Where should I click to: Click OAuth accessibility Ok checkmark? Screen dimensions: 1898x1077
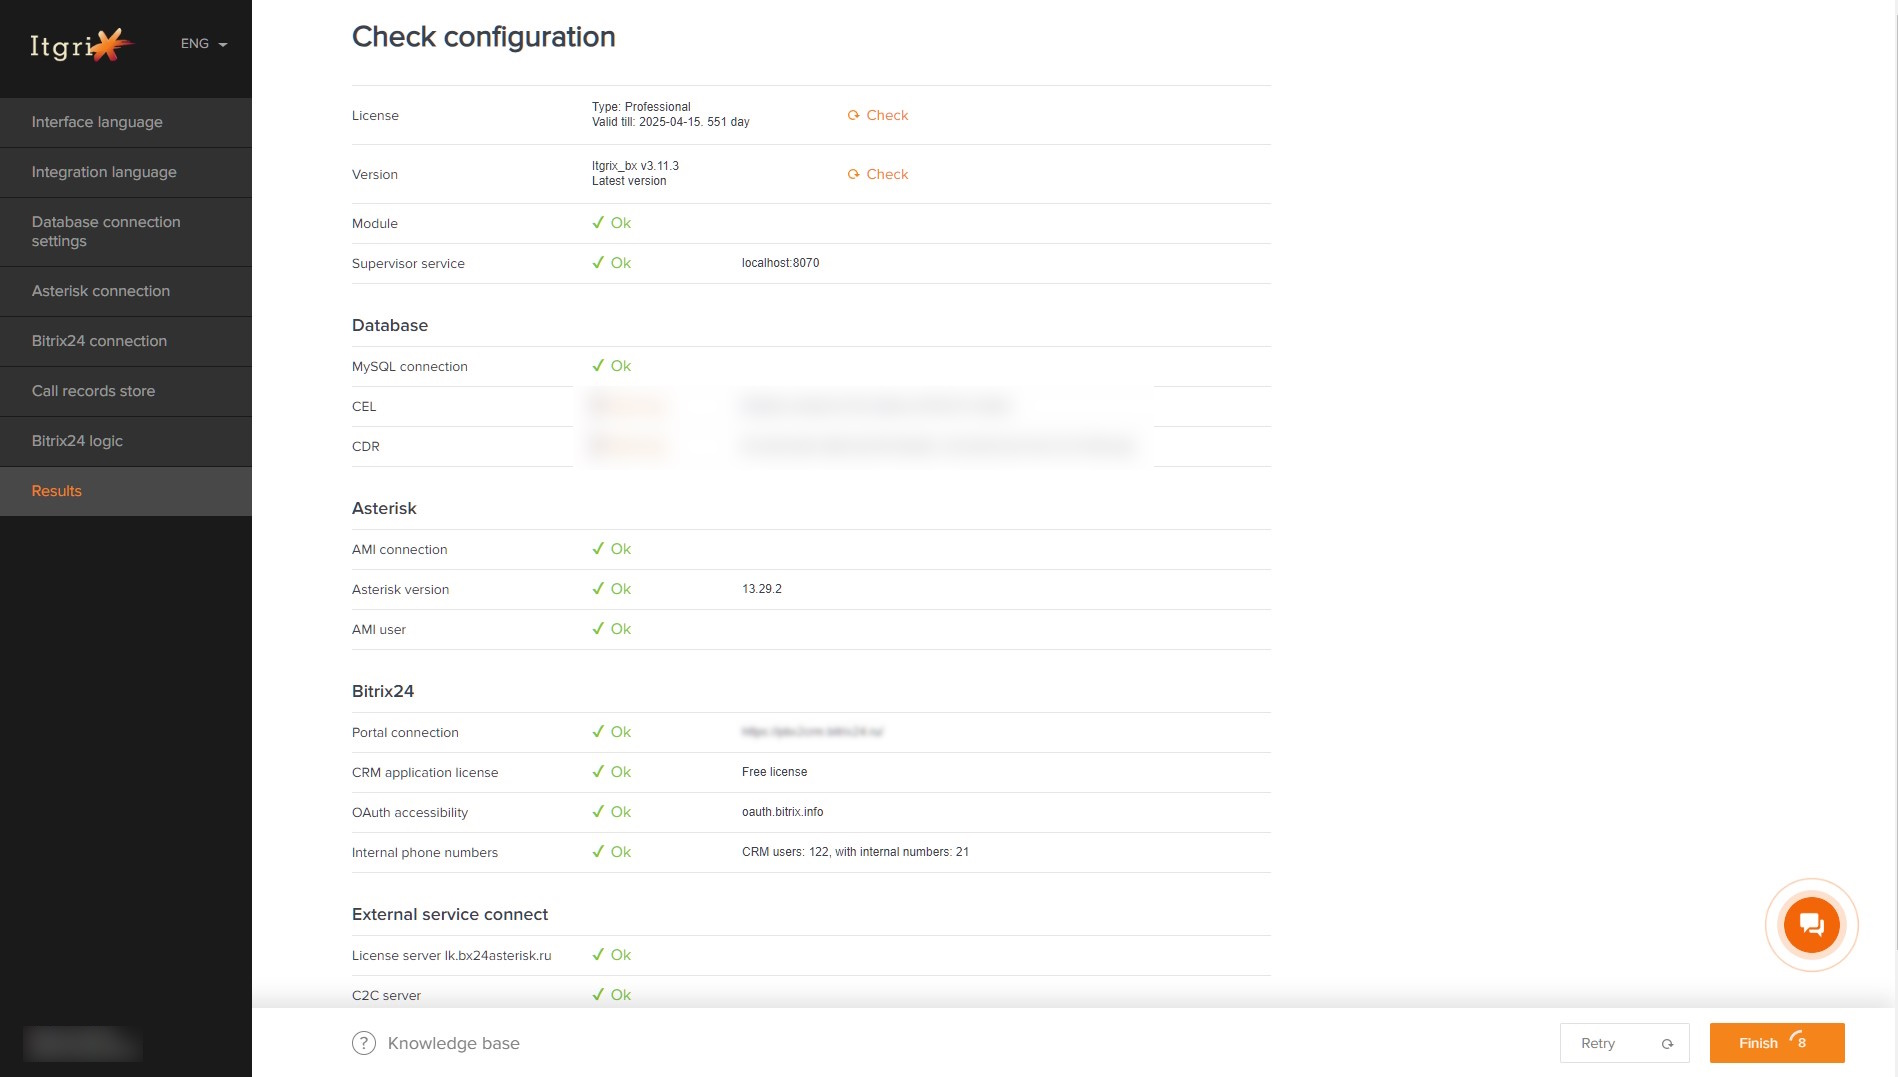[x=598, y=812]
